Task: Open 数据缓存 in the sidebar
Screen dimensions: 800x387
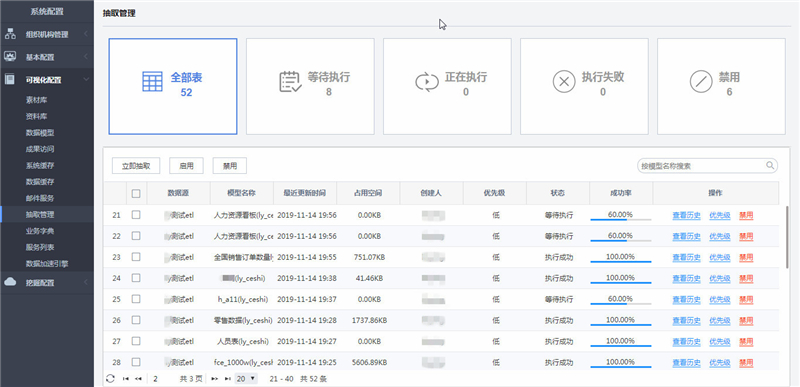Action: pos(40,182)
